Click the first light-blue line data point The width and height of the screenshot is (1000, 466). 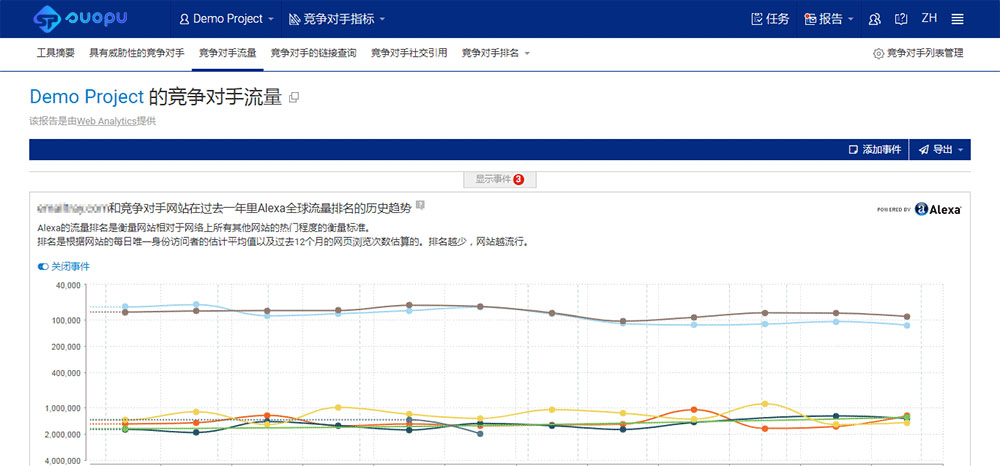pos(125,307)
